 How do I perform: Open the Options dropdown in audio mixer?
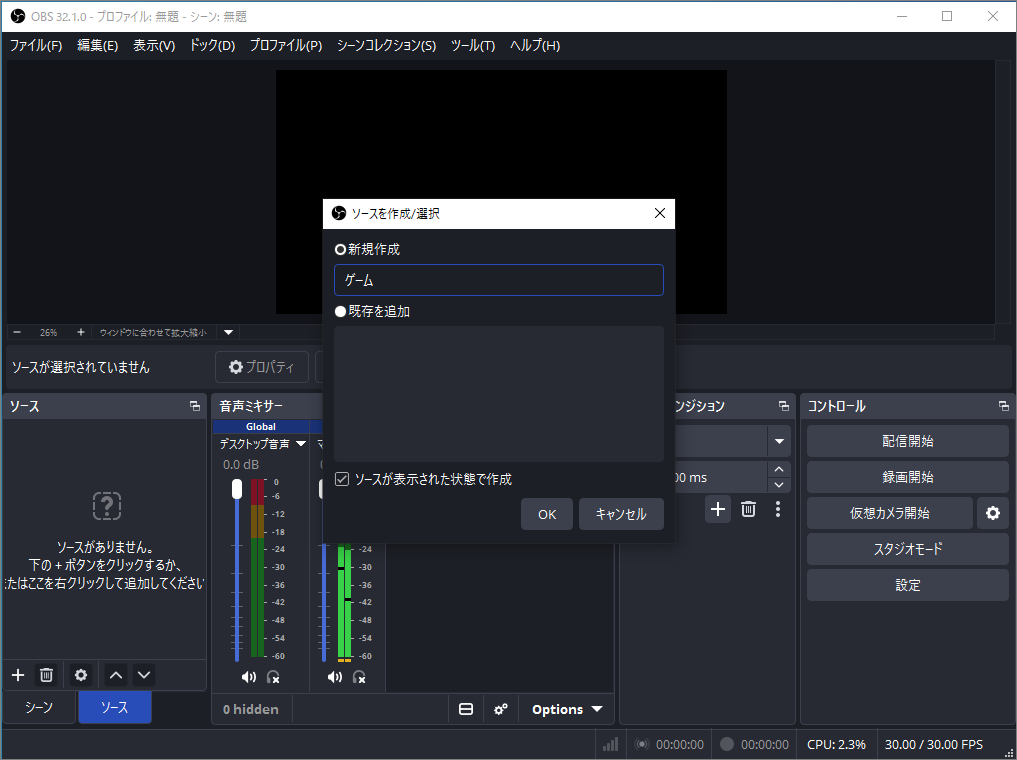click(x=567, y=709)
